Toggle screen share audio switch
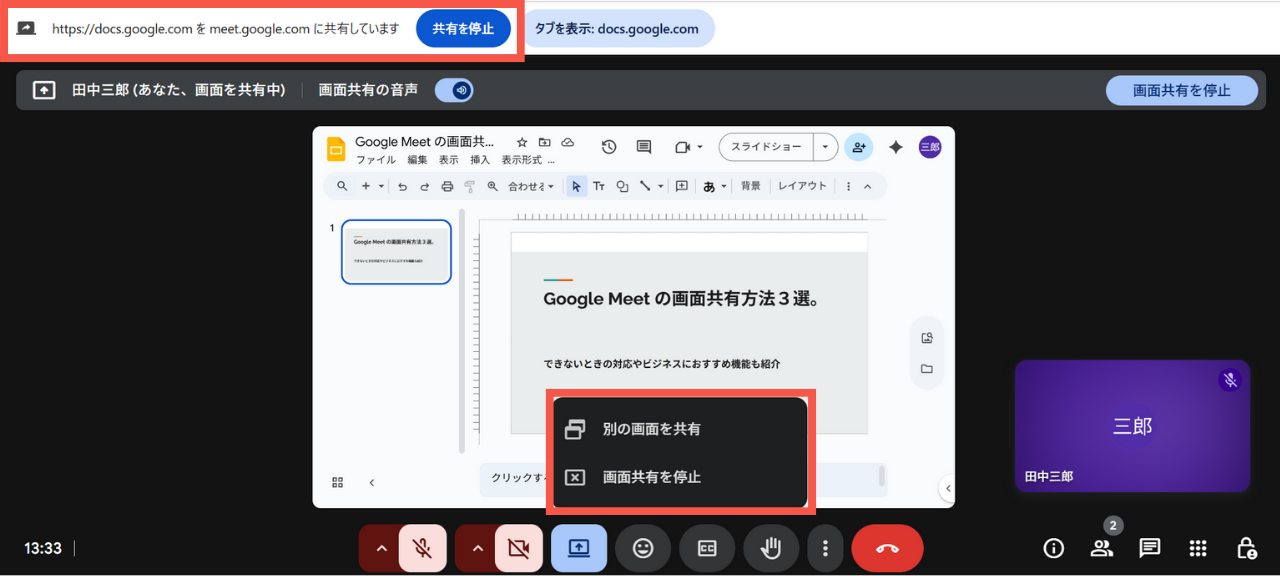This screenshot has width=1280, height=576. [x=454, y=90]
